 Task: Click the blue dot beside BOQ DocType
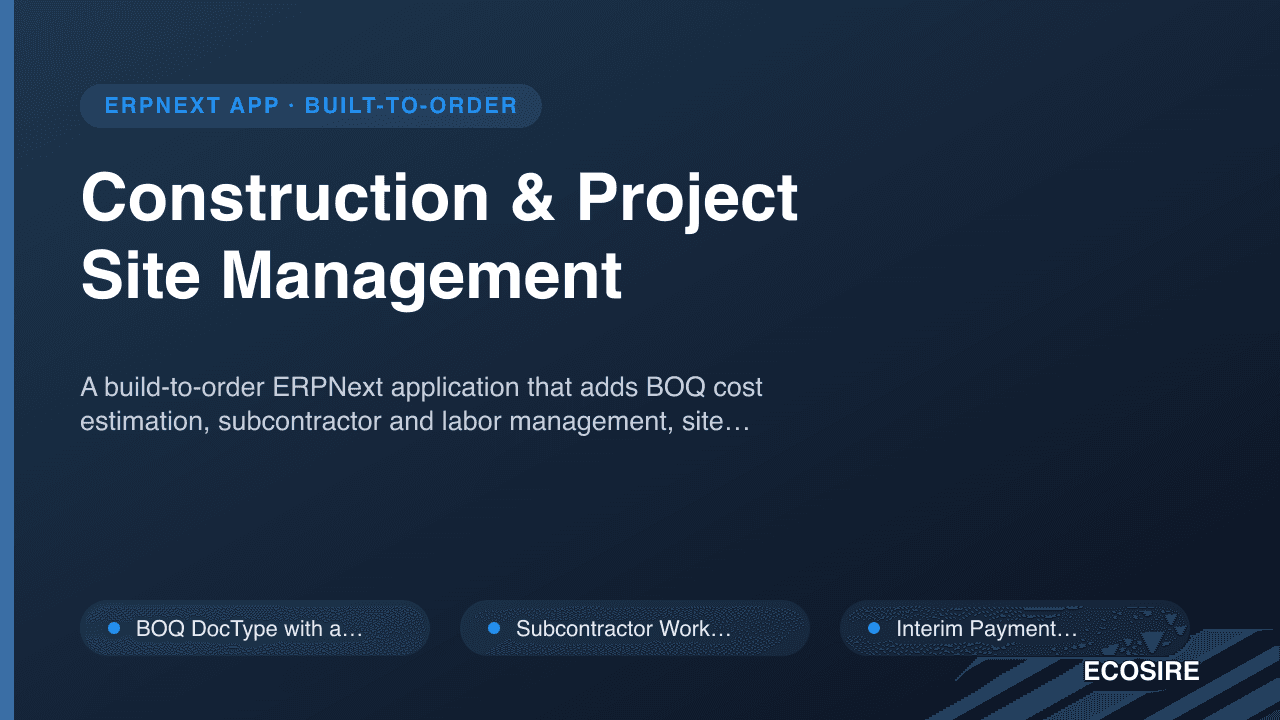coord(114,628)
